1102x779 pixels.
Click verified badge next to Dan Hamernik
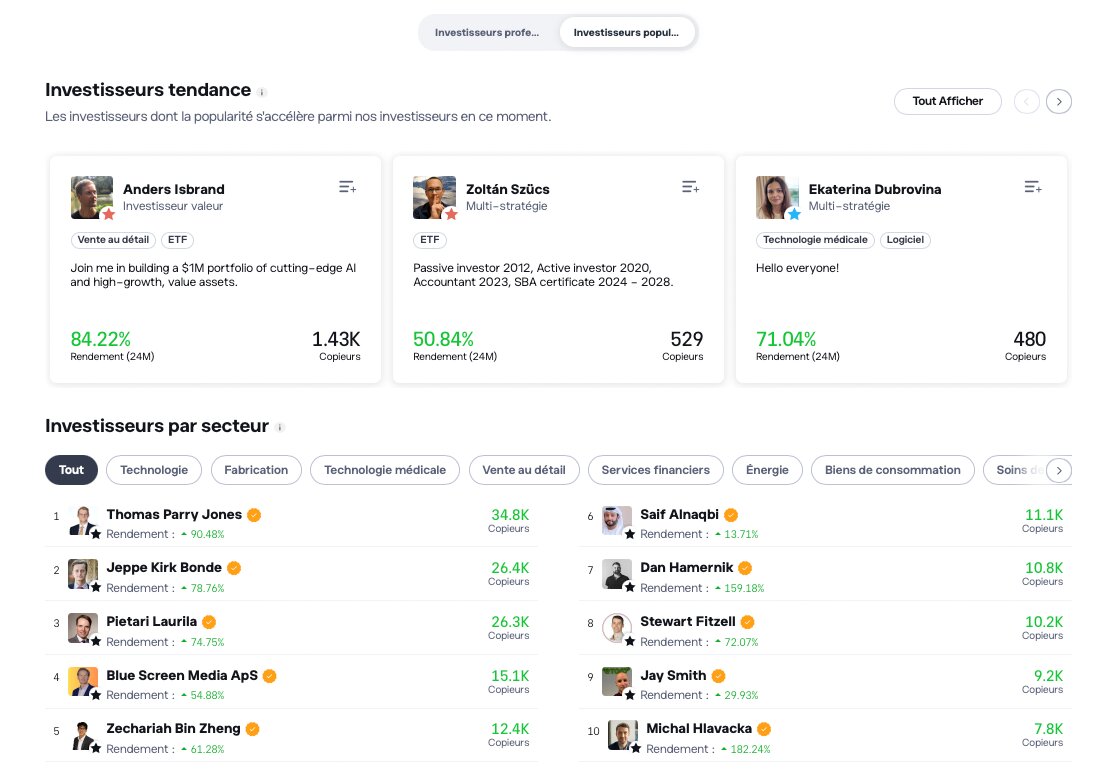[746, 568]
